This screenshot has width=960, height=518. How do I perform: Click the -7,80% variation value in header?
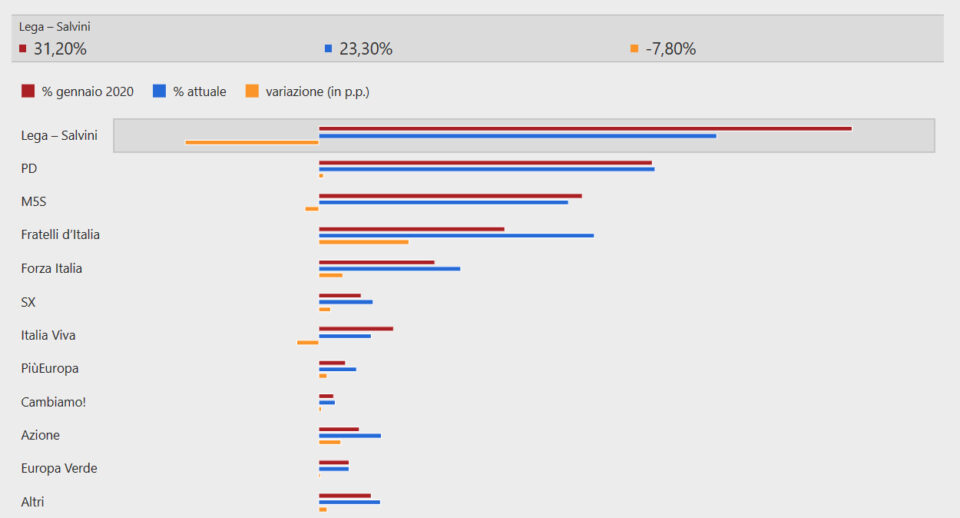point(670,49)
